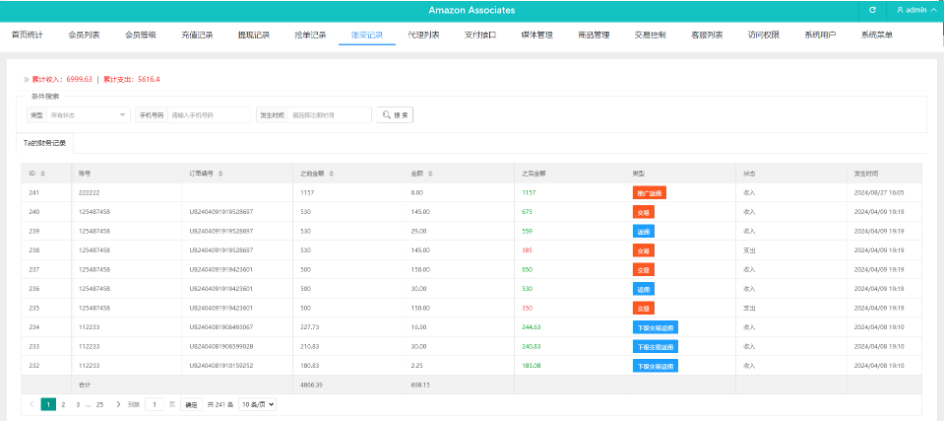944x421 pixels.
Task: Open the 会员等级 menu tab
Action: click(140, 35)
